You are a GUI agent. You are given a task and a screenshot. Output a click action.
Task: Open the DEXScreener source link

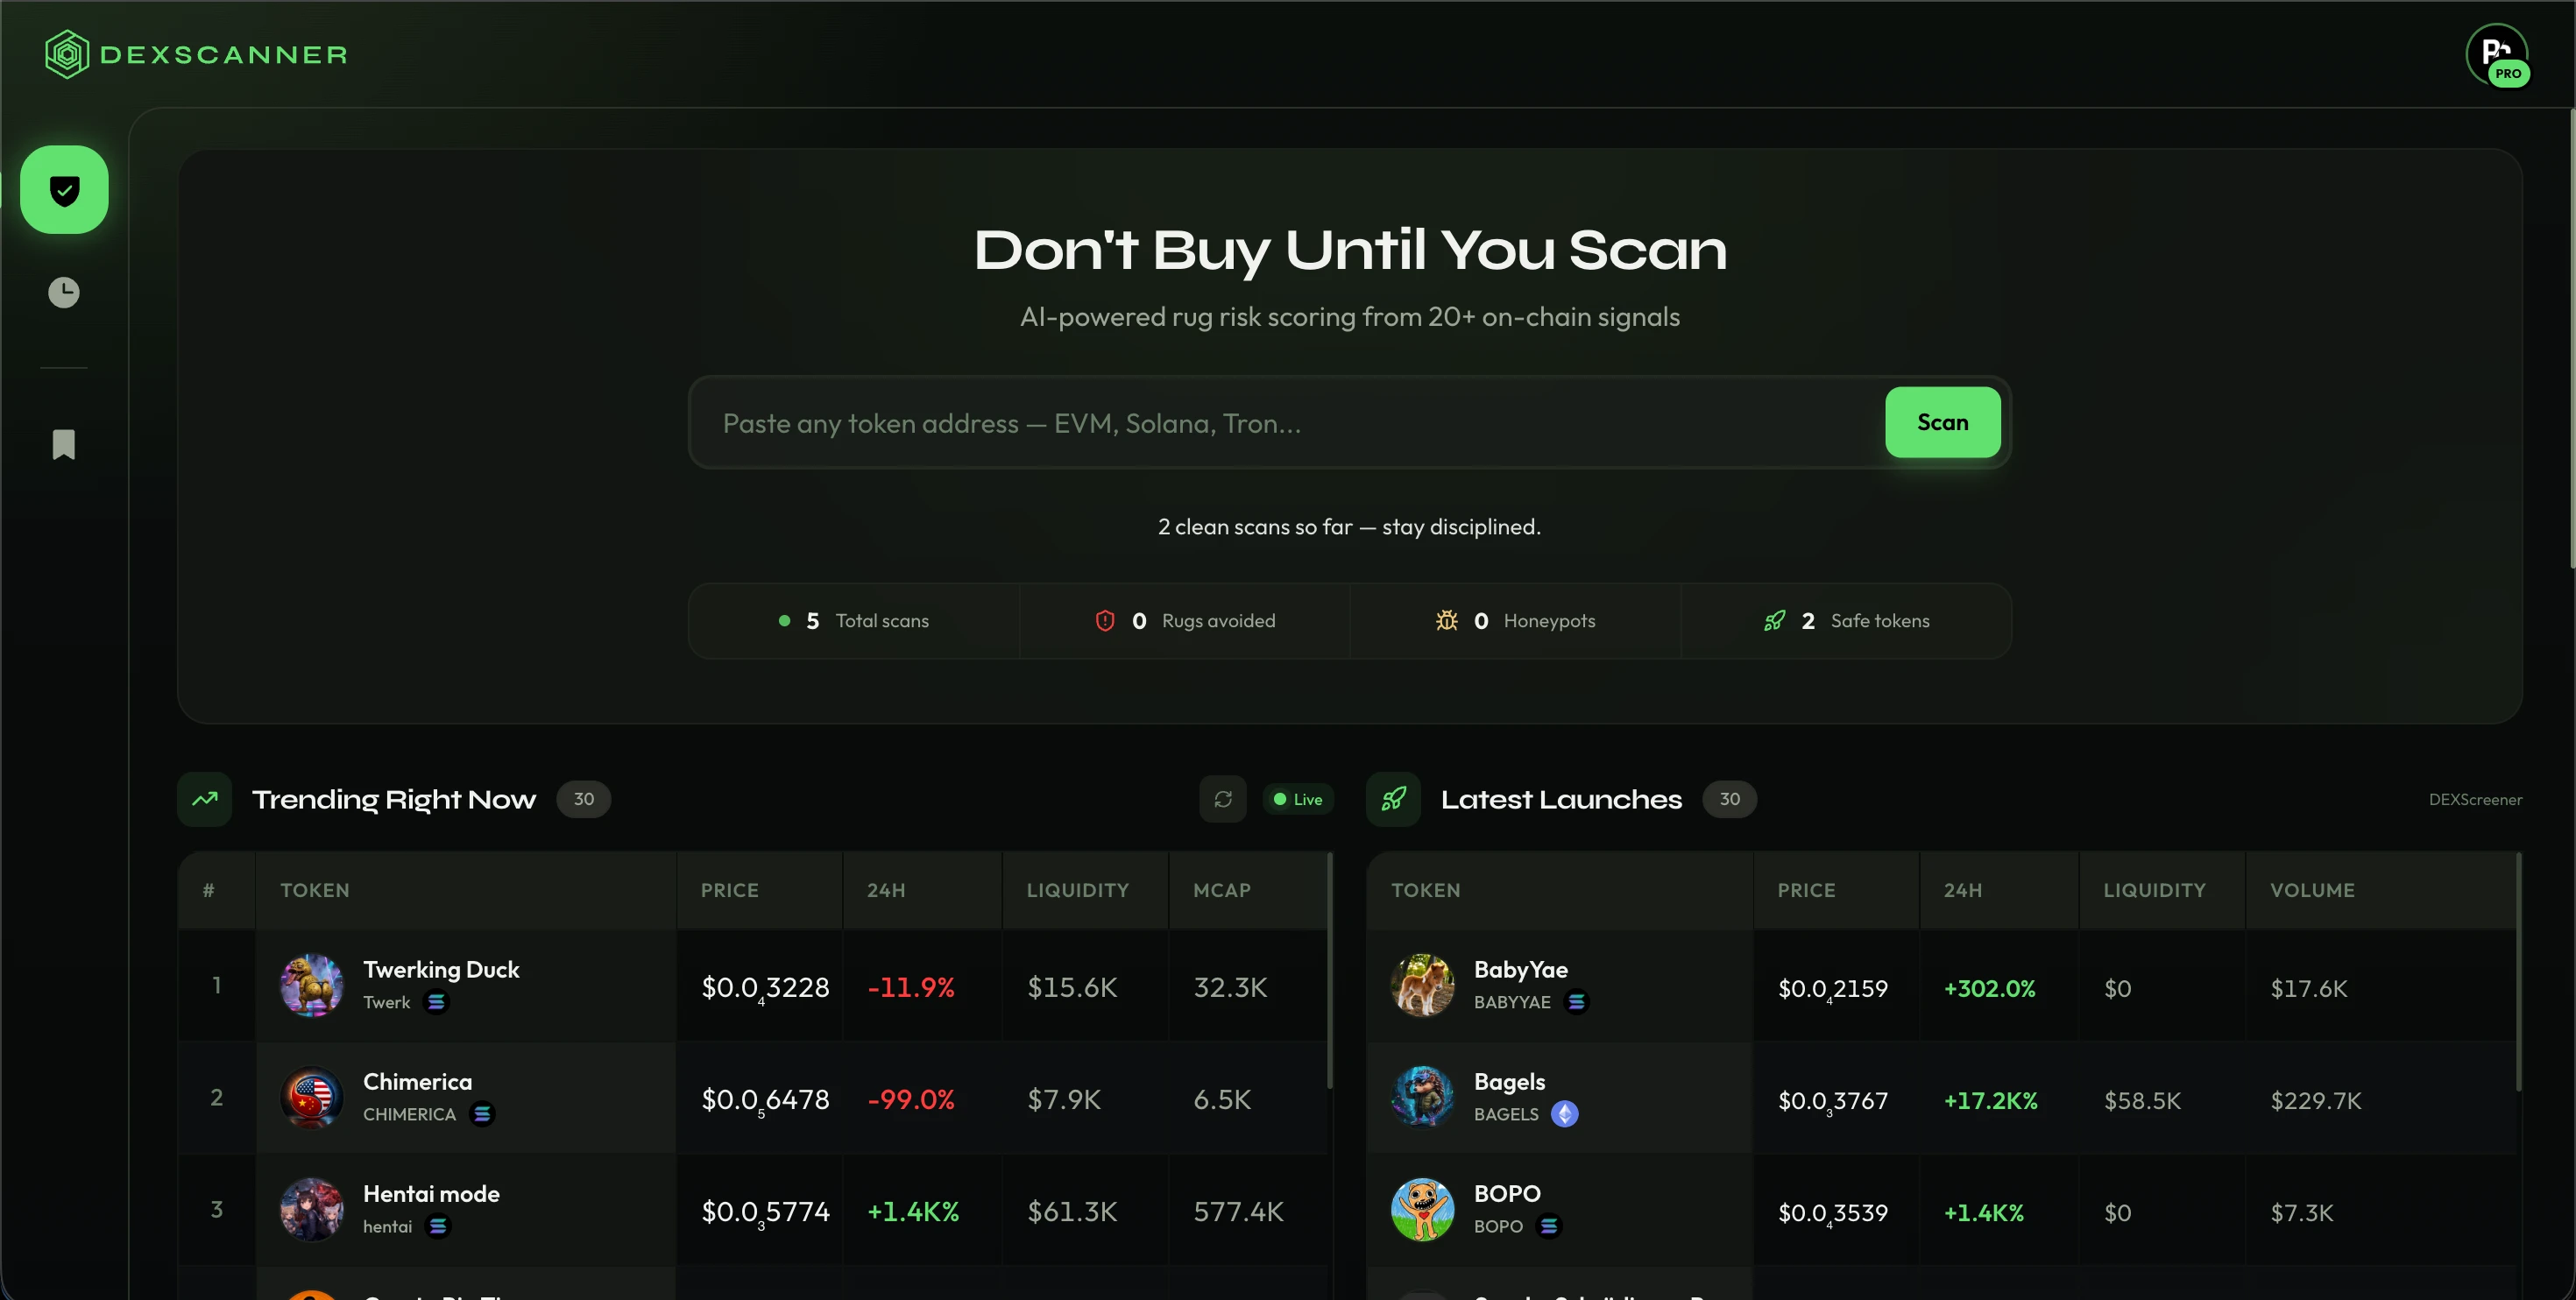point(2475,799)
